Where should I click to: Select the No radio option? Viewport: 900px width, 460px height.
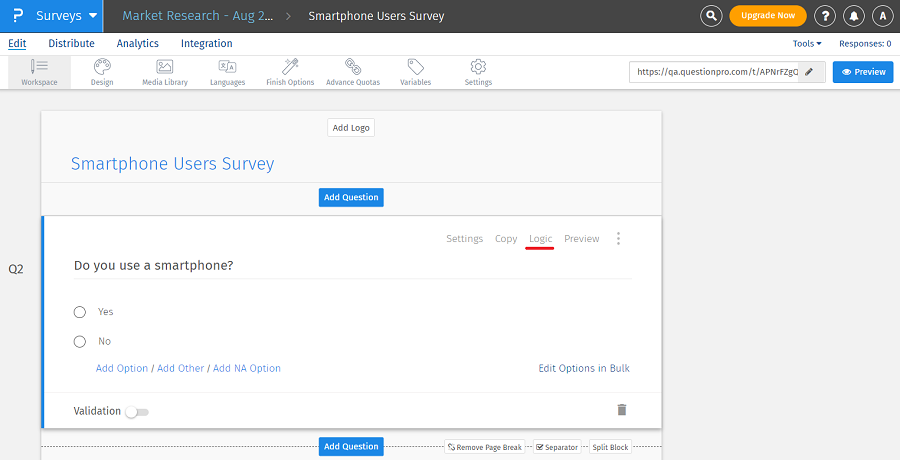pos(80,342)
